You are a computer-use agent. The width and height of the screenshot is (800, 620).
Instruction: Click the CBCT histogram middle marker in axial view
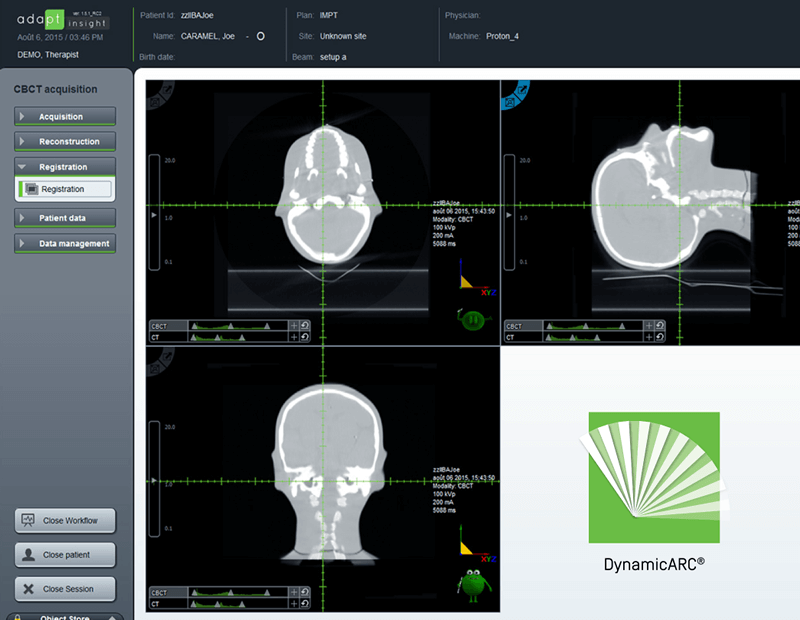231,326
